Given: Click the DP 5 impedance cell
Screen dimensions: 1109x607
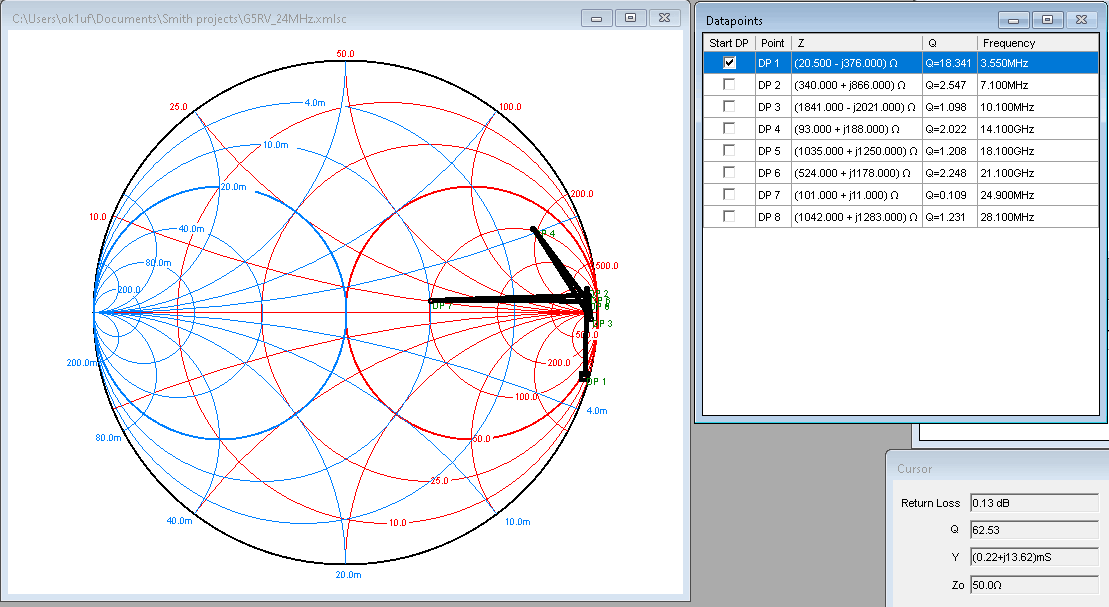Looking at the screenshot, I should 856,150.
